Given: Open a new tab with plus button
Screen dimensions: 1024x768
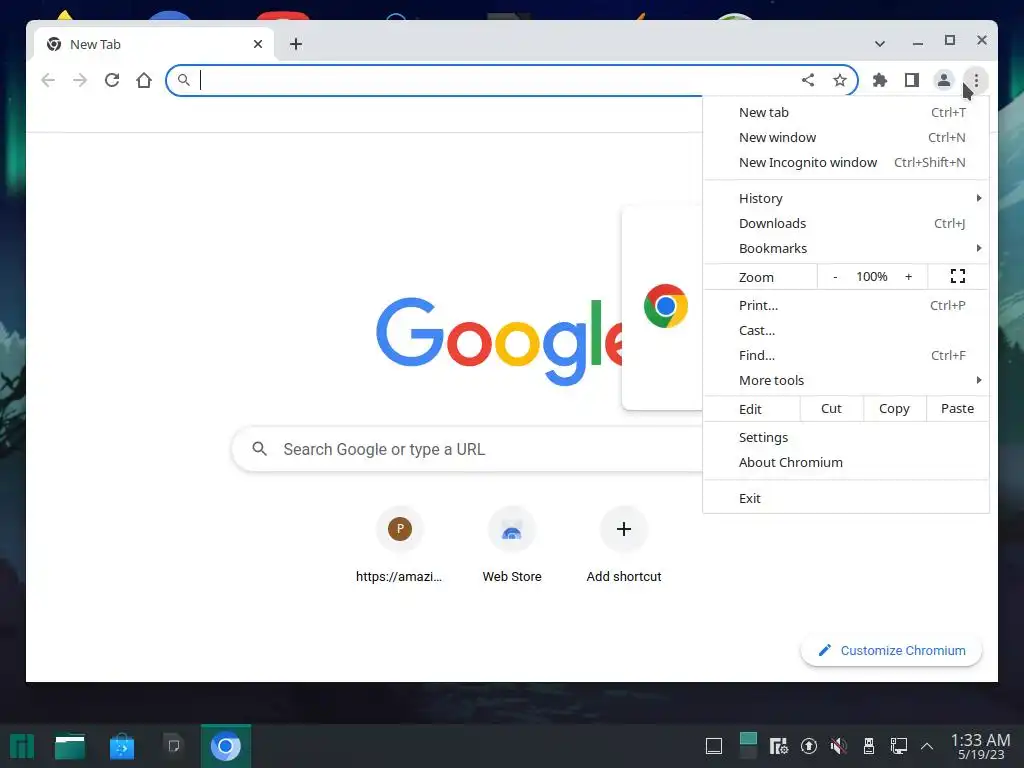Looking at the screenshot, I should point(296,44).
